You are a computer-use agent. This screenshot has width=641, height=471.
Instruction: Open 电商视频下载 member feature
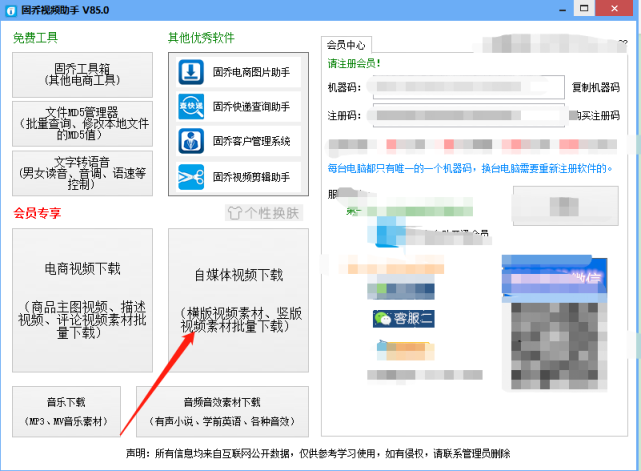point(82,300)
